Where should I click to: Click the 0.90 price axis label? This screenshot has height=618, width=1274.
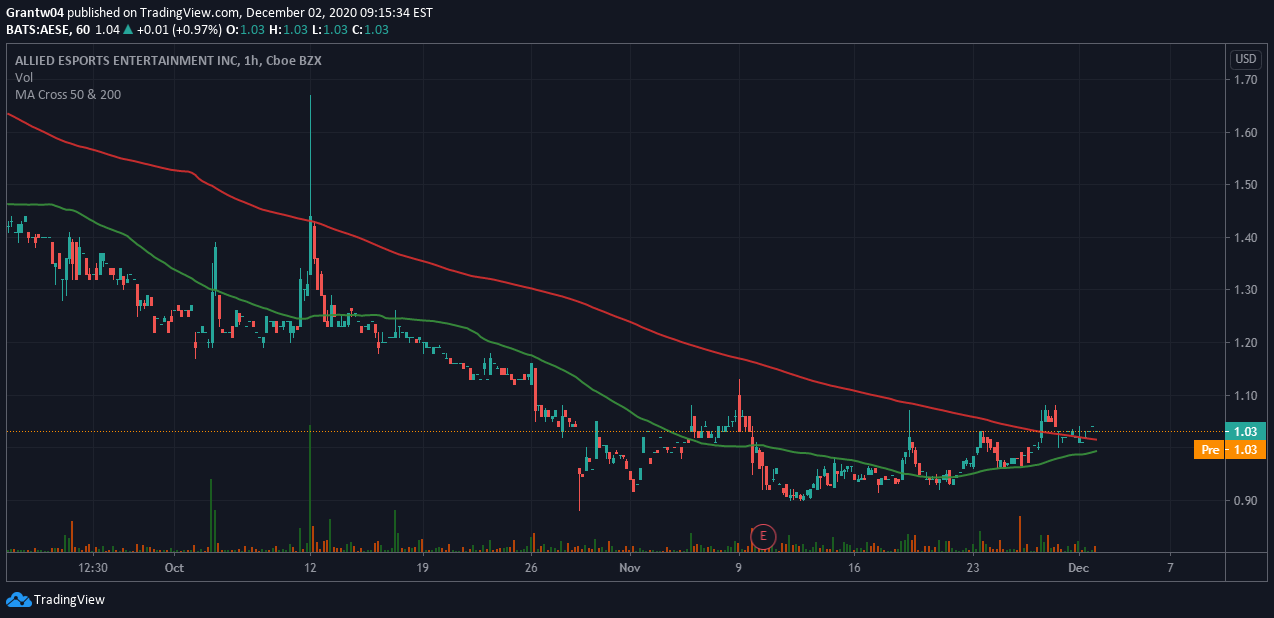[1245, 501]
